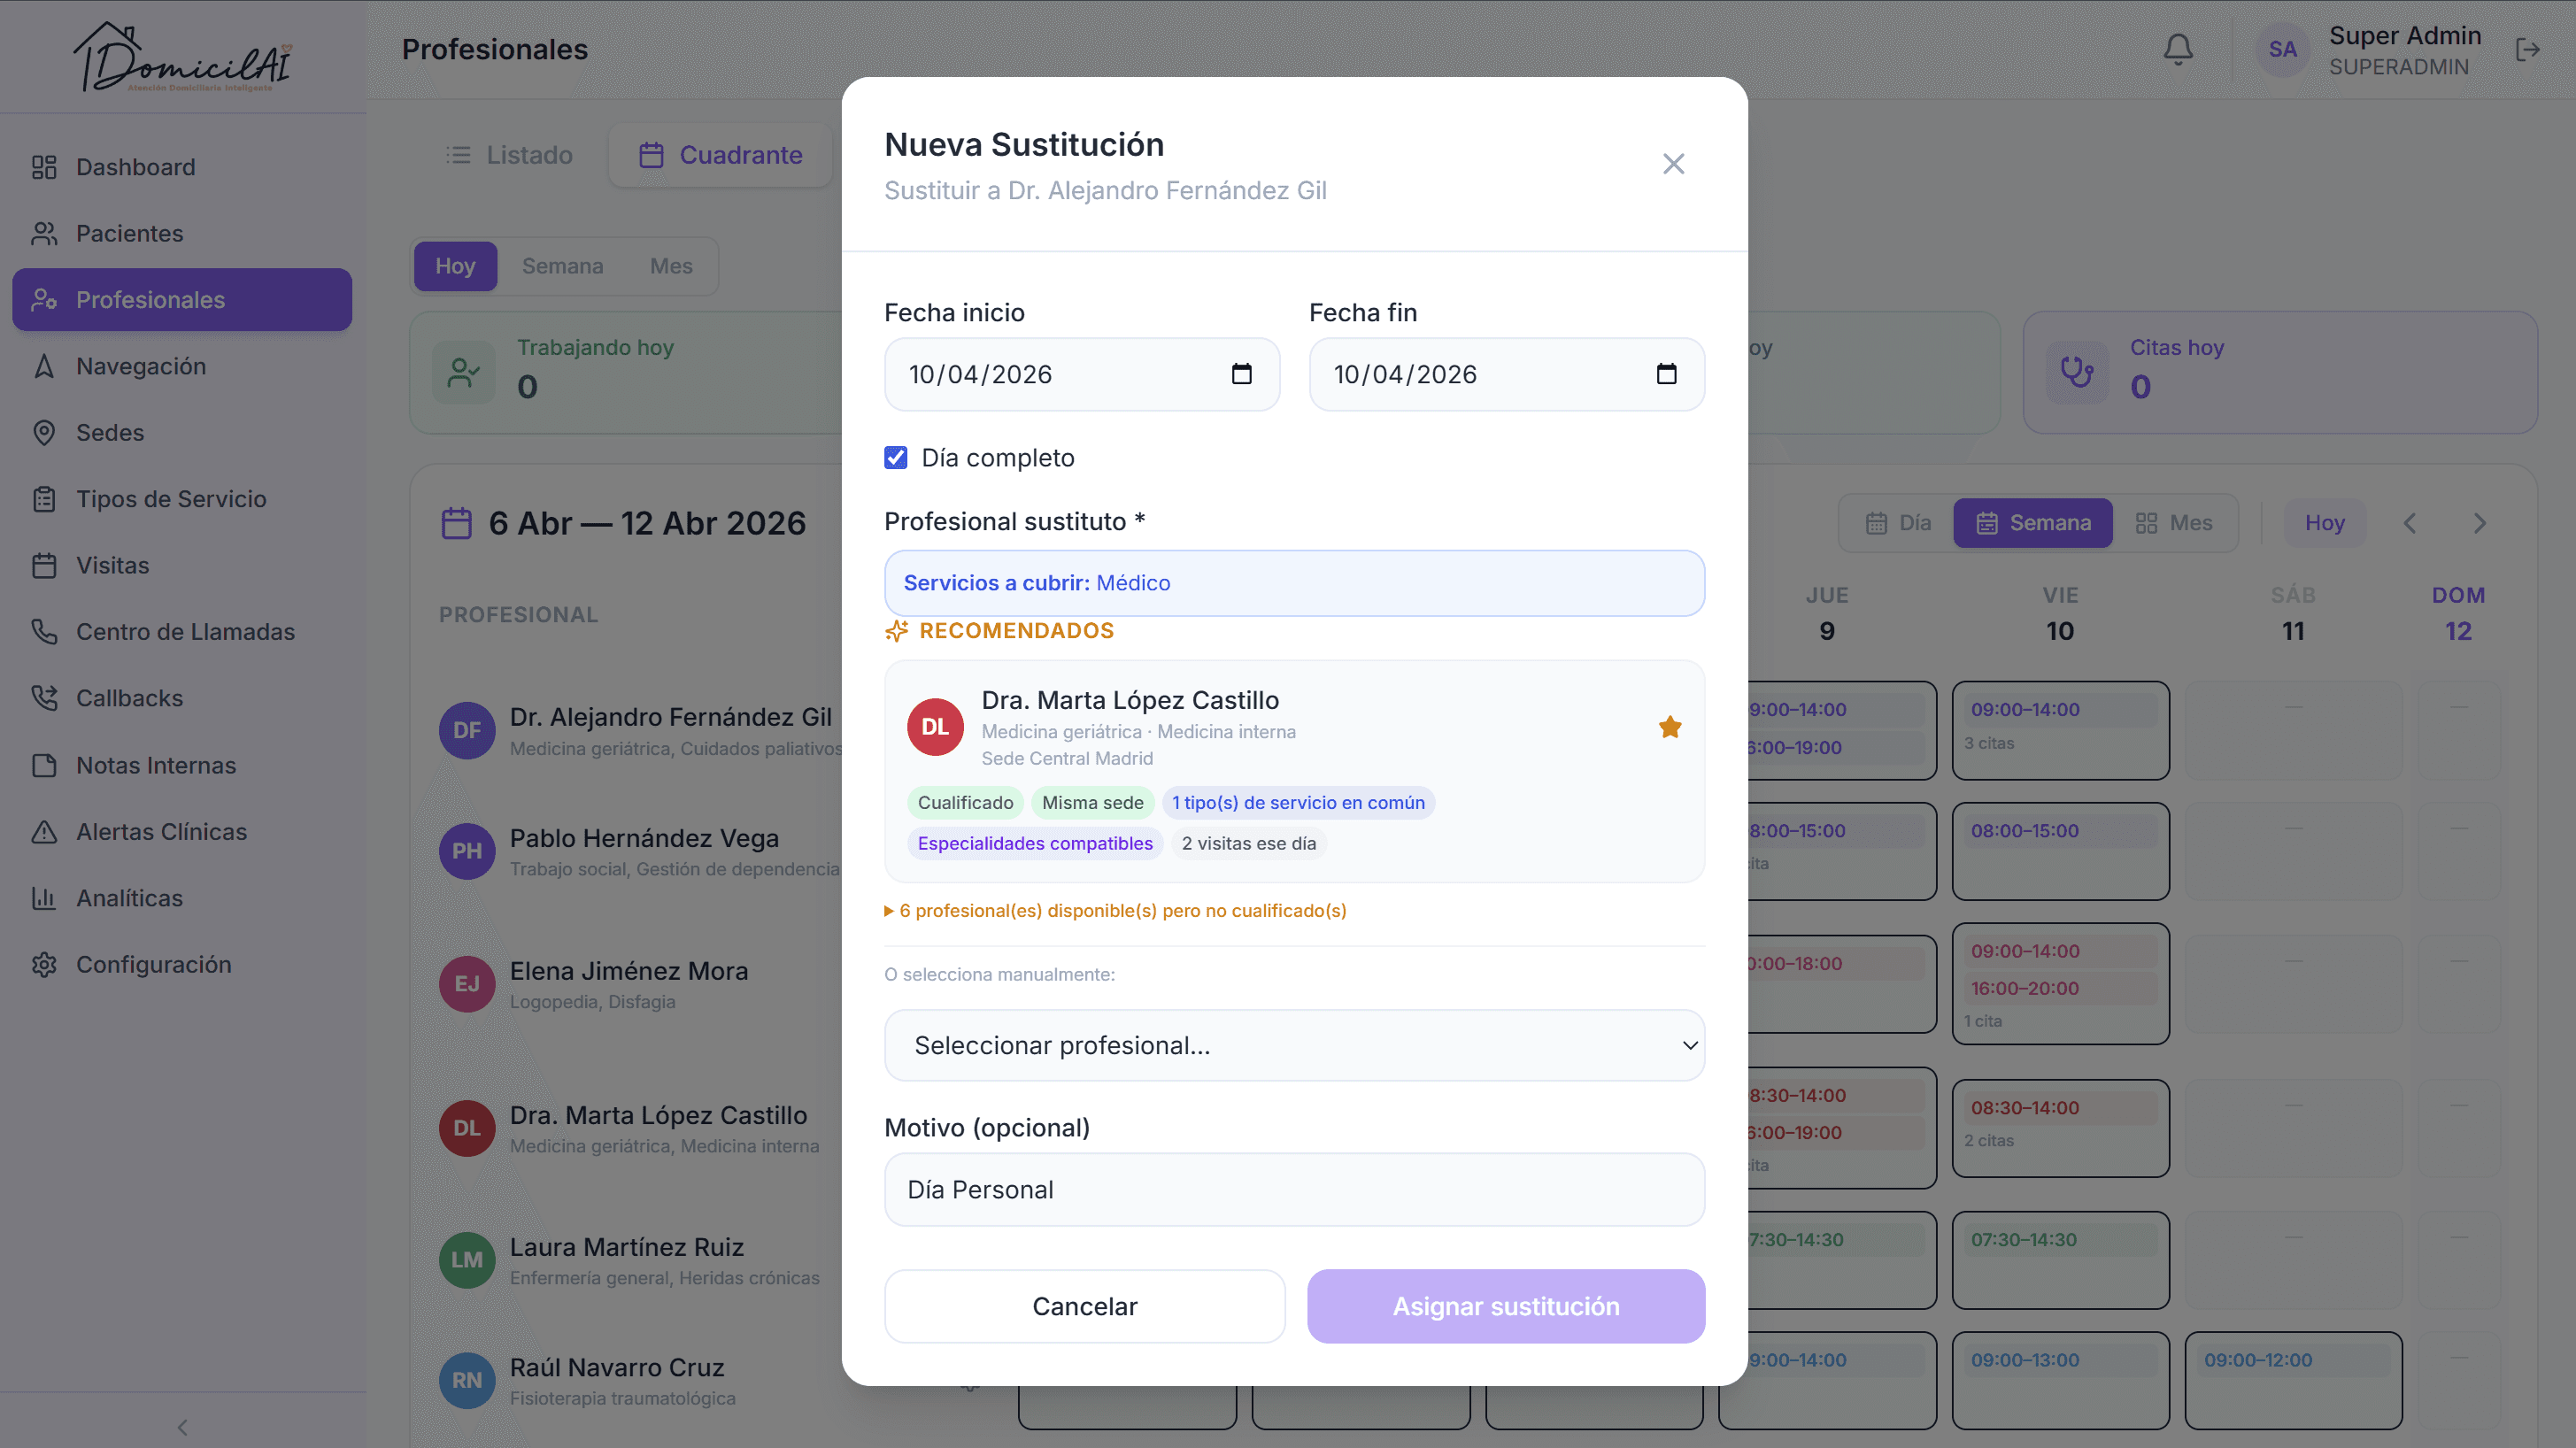Click the DL avatar in recommended card
This screenshot has height=1448, width=2576.
[934, 727]
